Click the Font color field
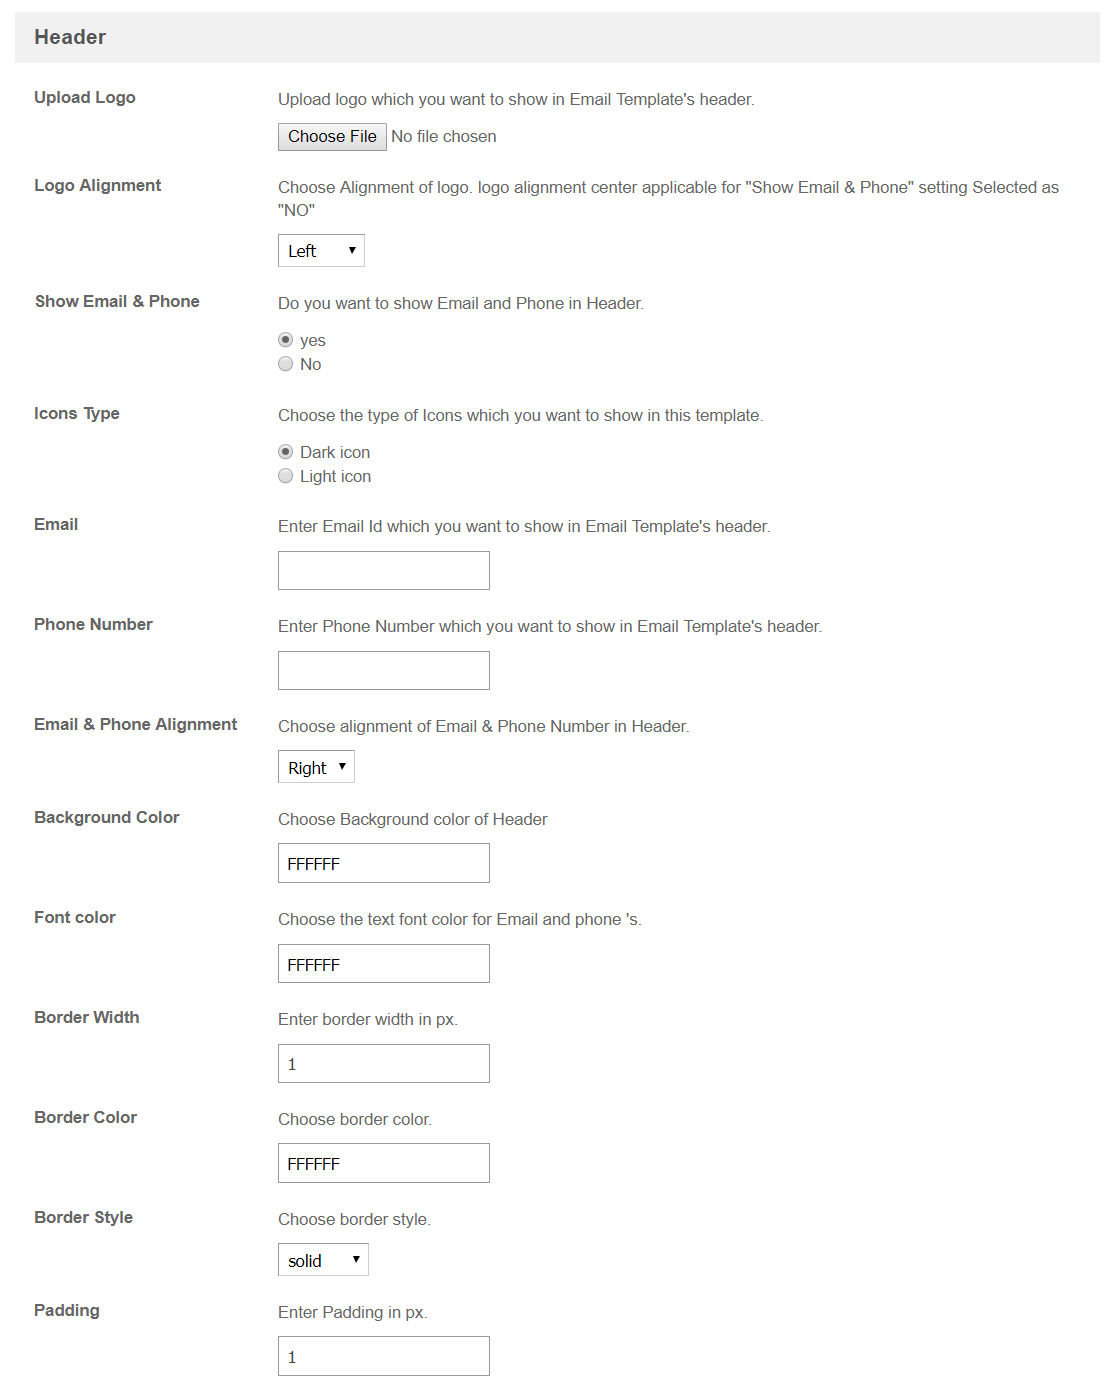 pyautogui.click(x=384, y=964)
